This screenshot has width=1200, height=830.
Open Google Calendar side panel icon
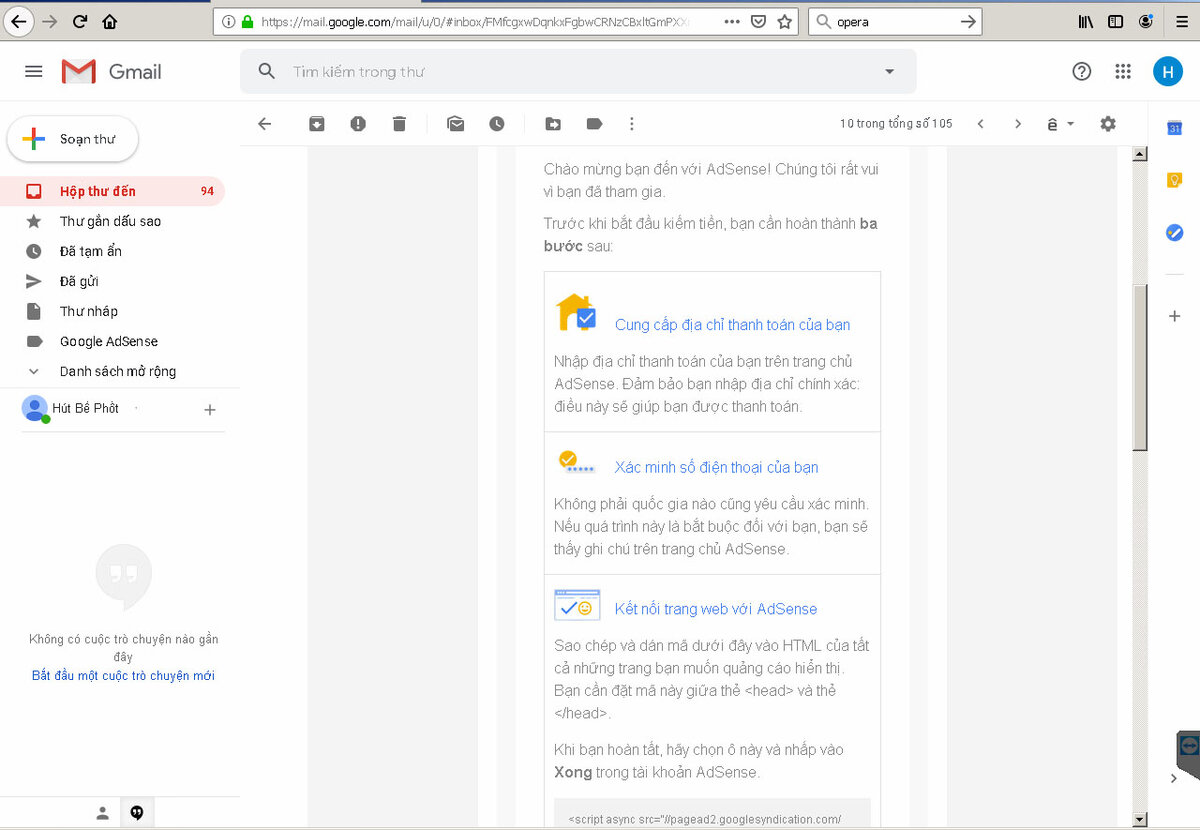point(1175,128)
